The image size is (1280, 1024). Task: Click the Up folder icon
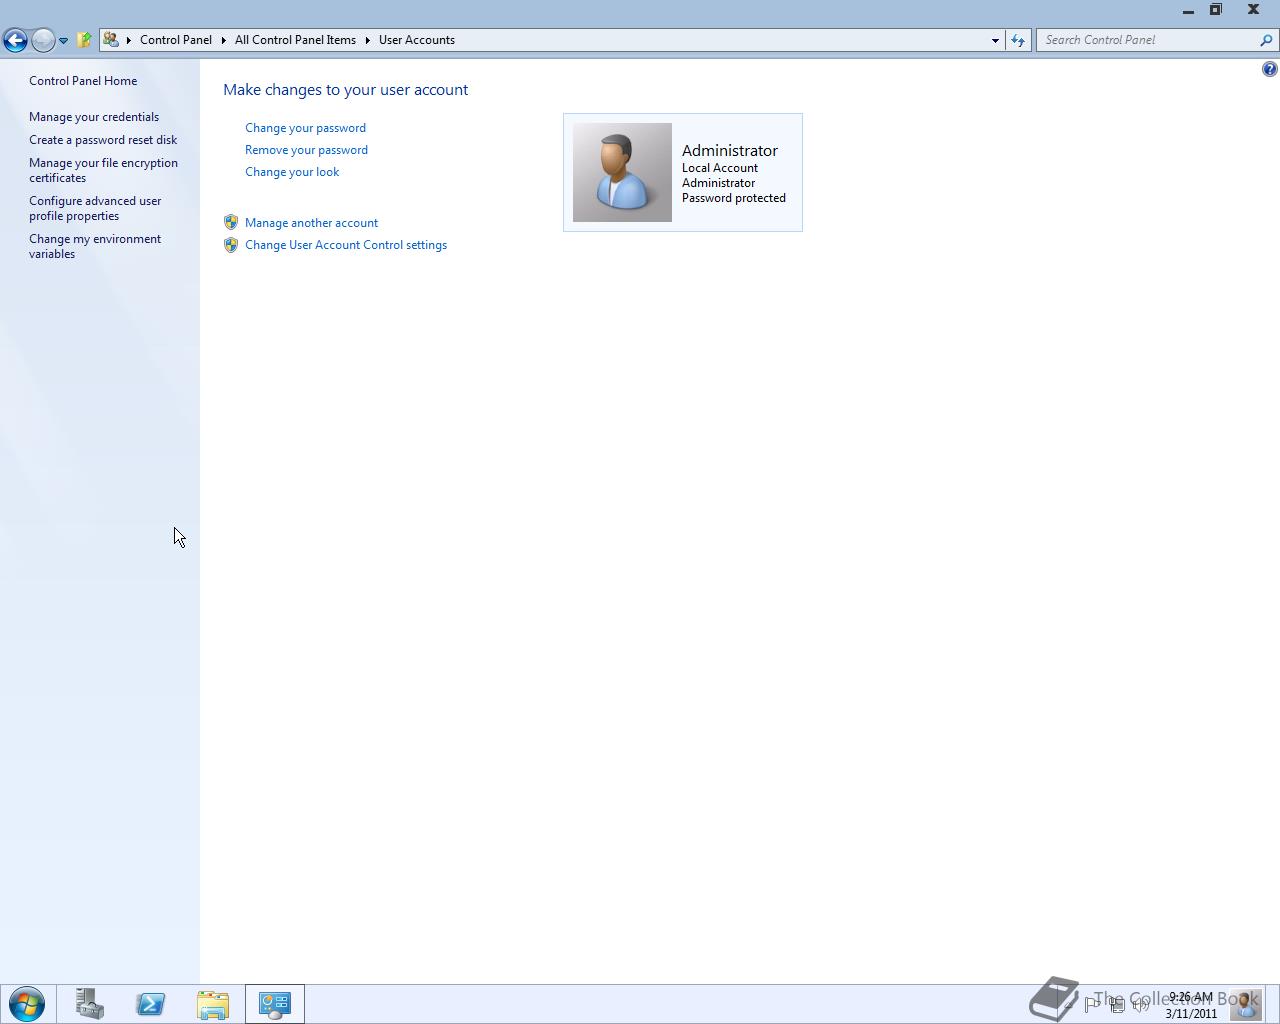click(x=84, y=40)
